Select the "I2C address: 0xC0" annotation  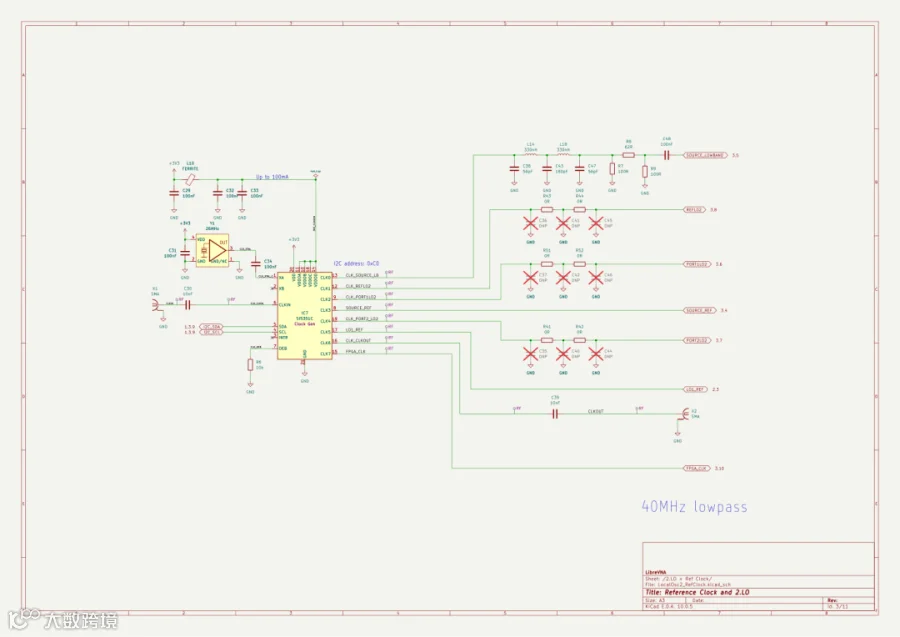356,263
